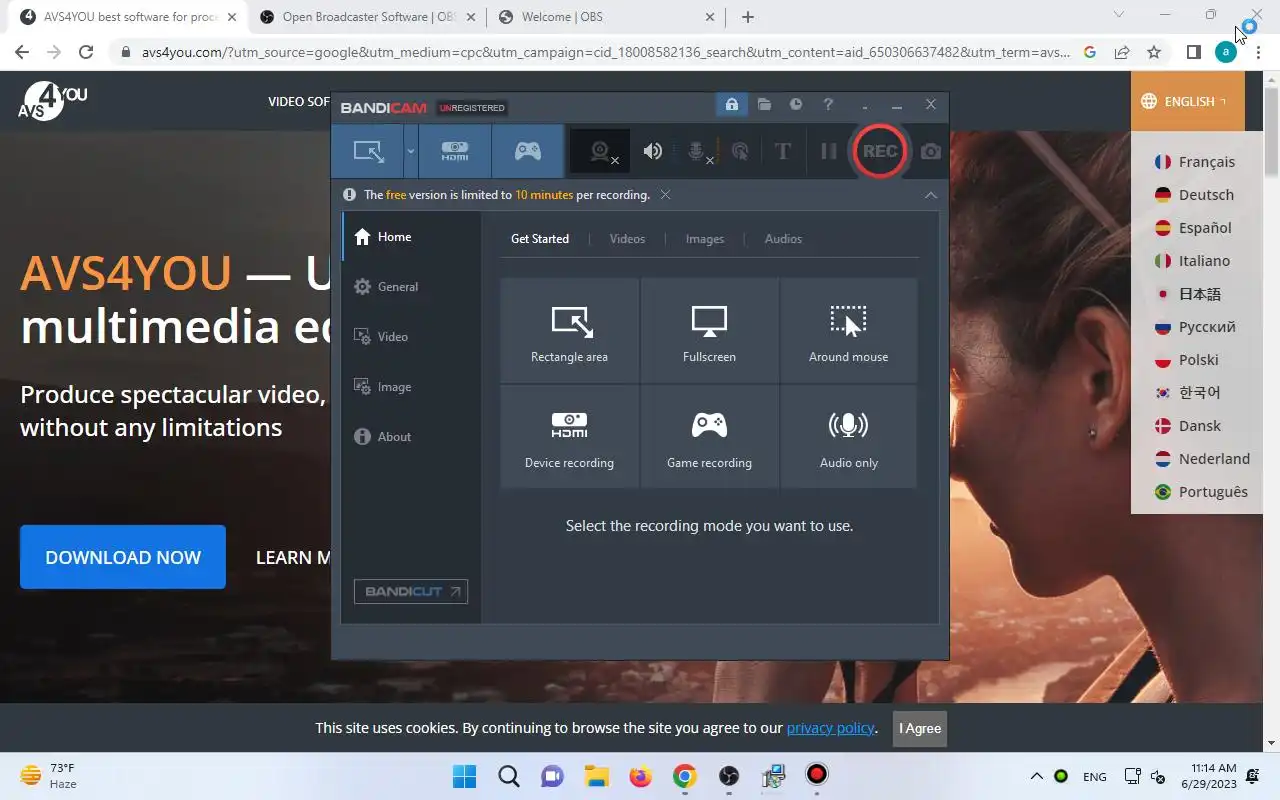
Task: Open a new Chrome tab
Action: [748, 17]
